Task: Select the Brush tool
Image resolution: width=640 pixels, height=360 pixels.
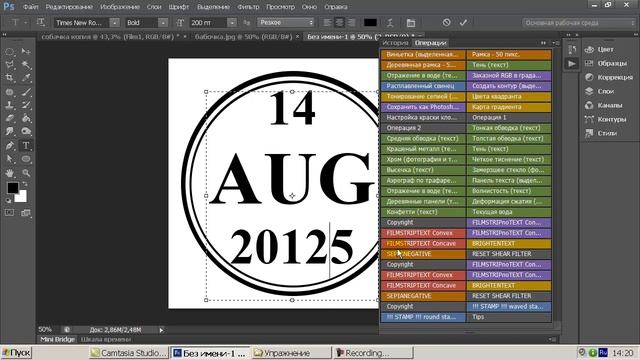Action: [26, 92]
